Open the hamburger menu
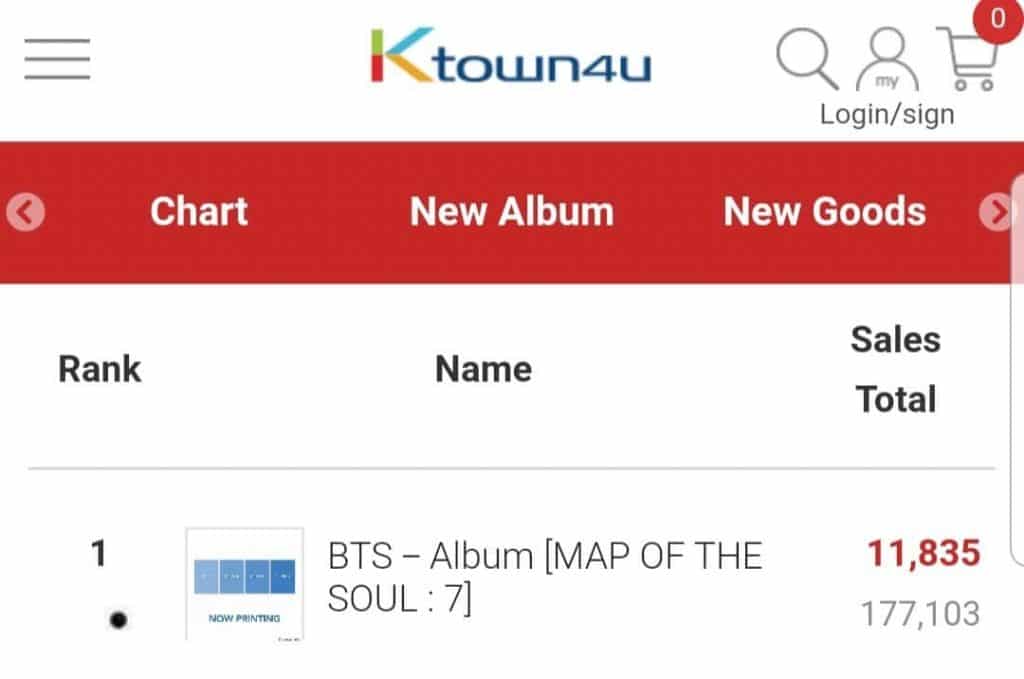The height and width of the screenshot is (679, 1024). tap(57, 60)
